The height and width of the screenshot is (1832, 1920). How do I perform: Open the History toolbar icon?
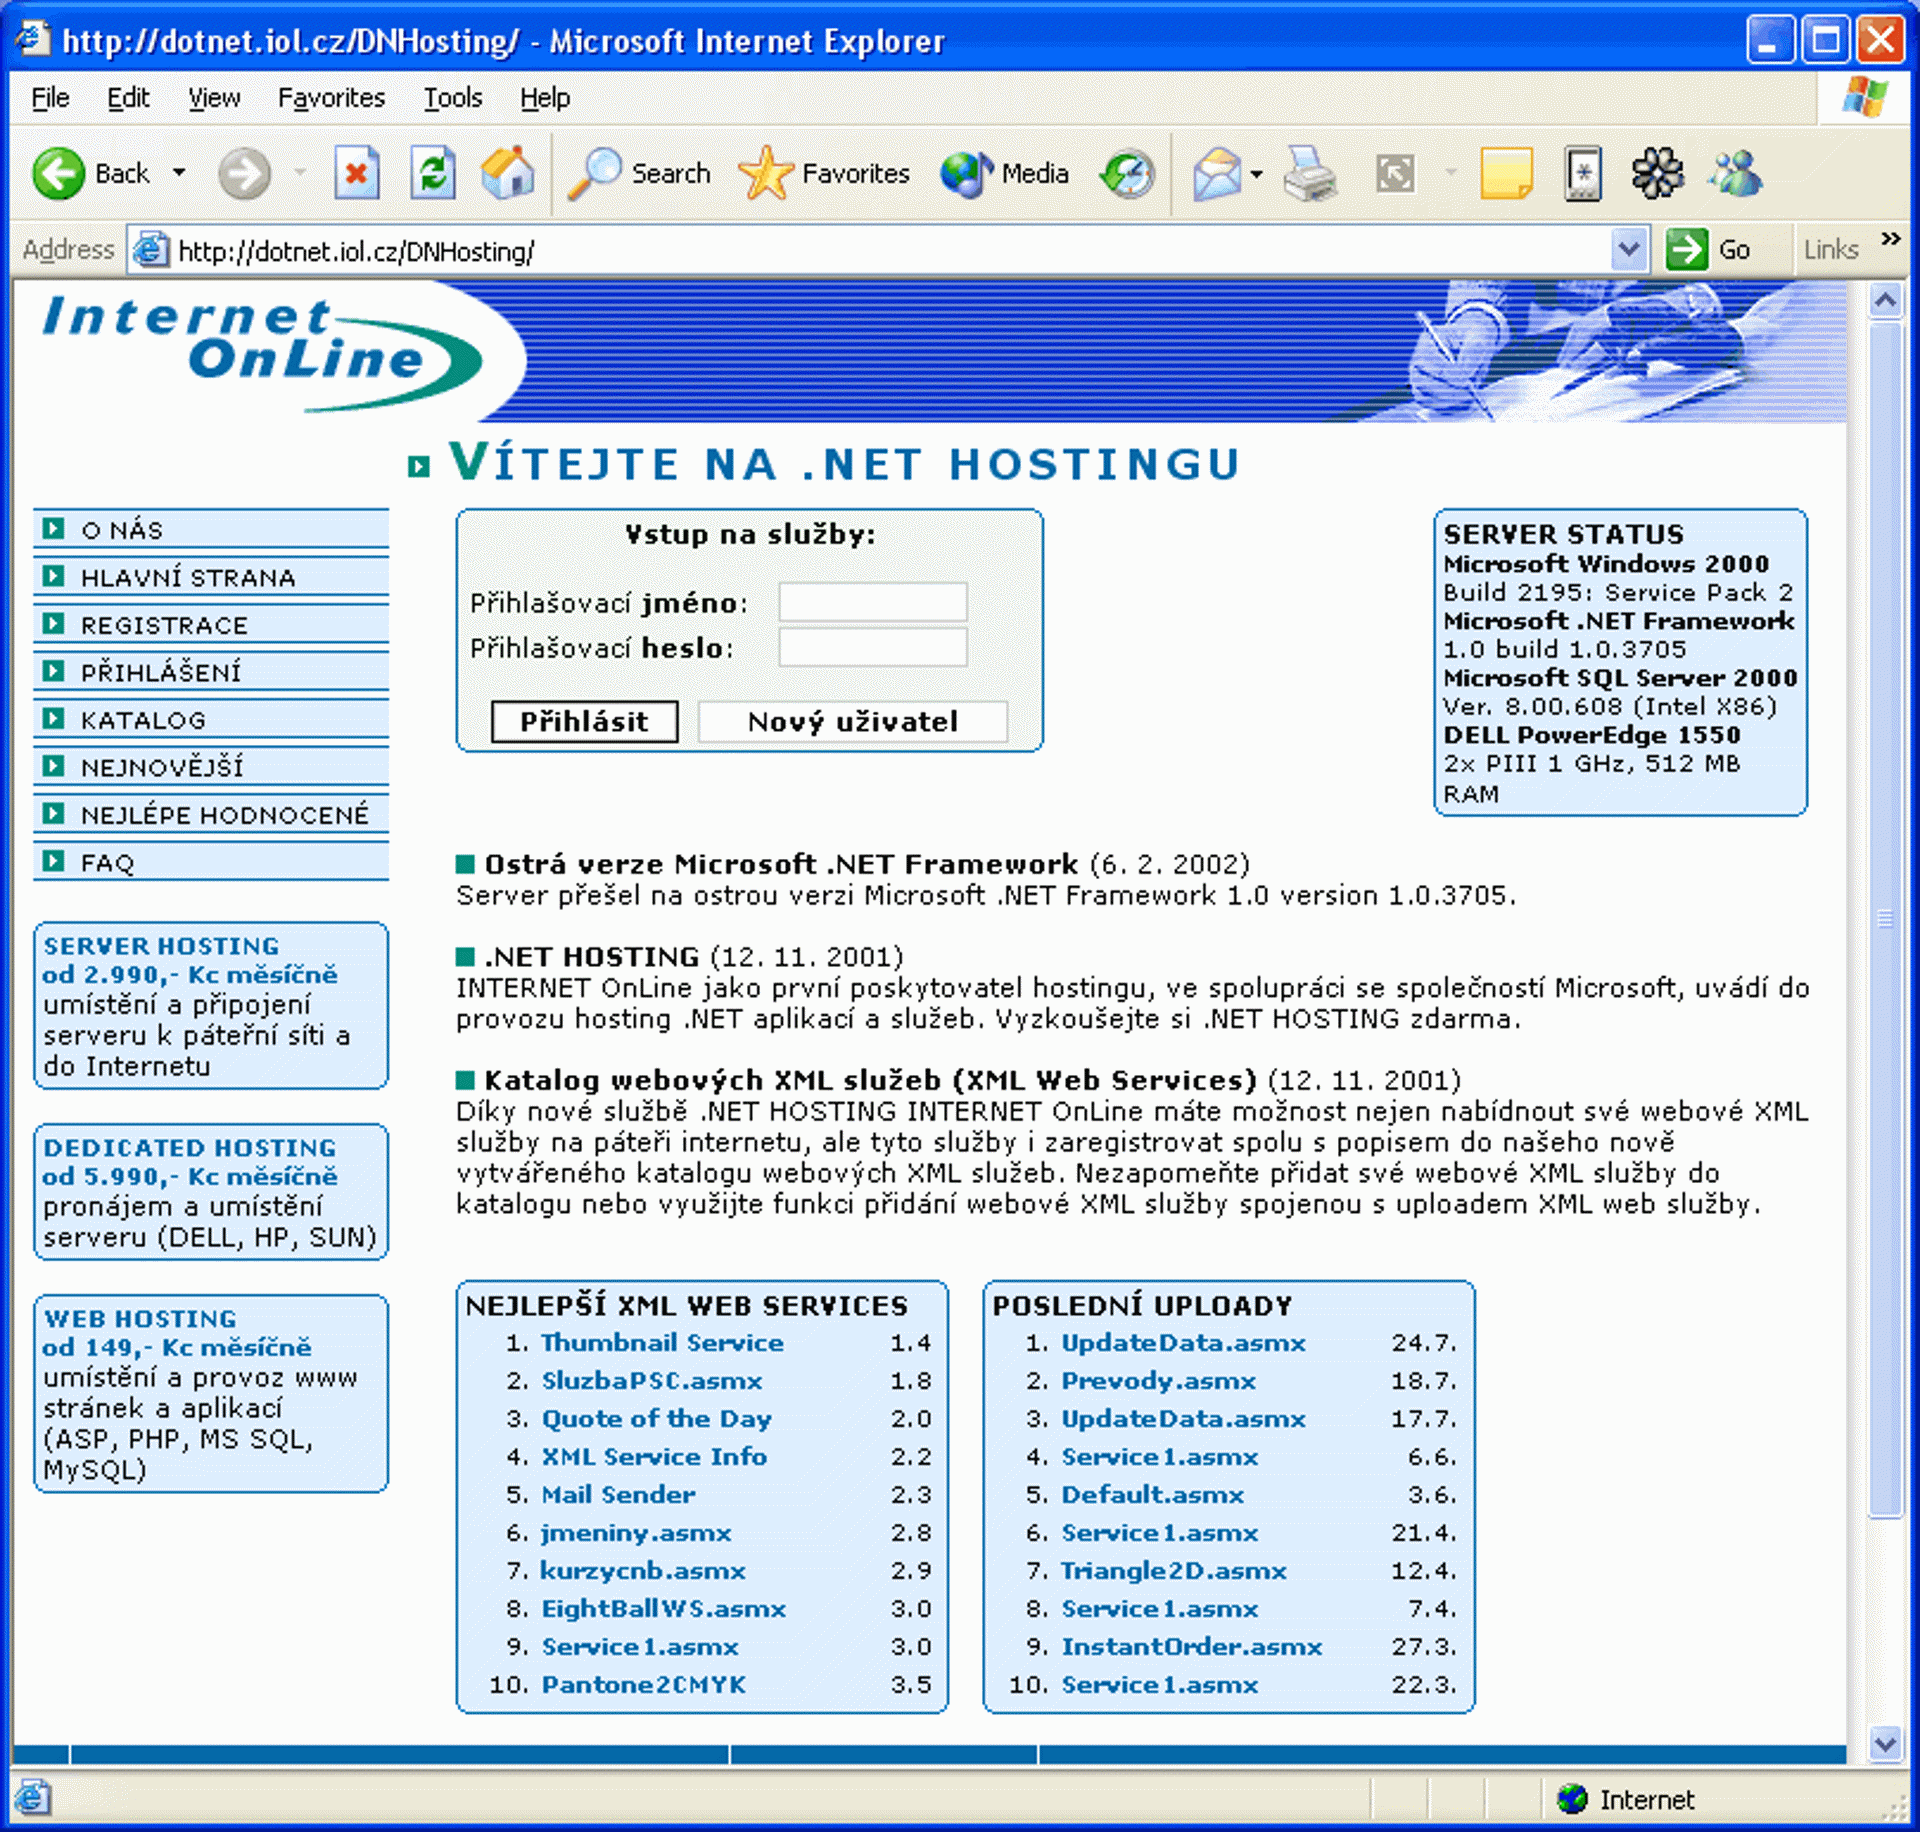[1128, 174]
